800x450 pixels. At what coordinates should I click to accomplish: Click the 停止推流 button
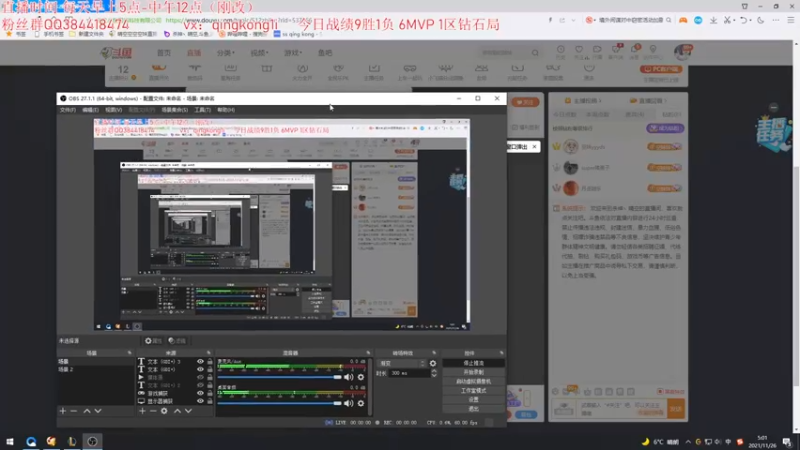(473, 363)
